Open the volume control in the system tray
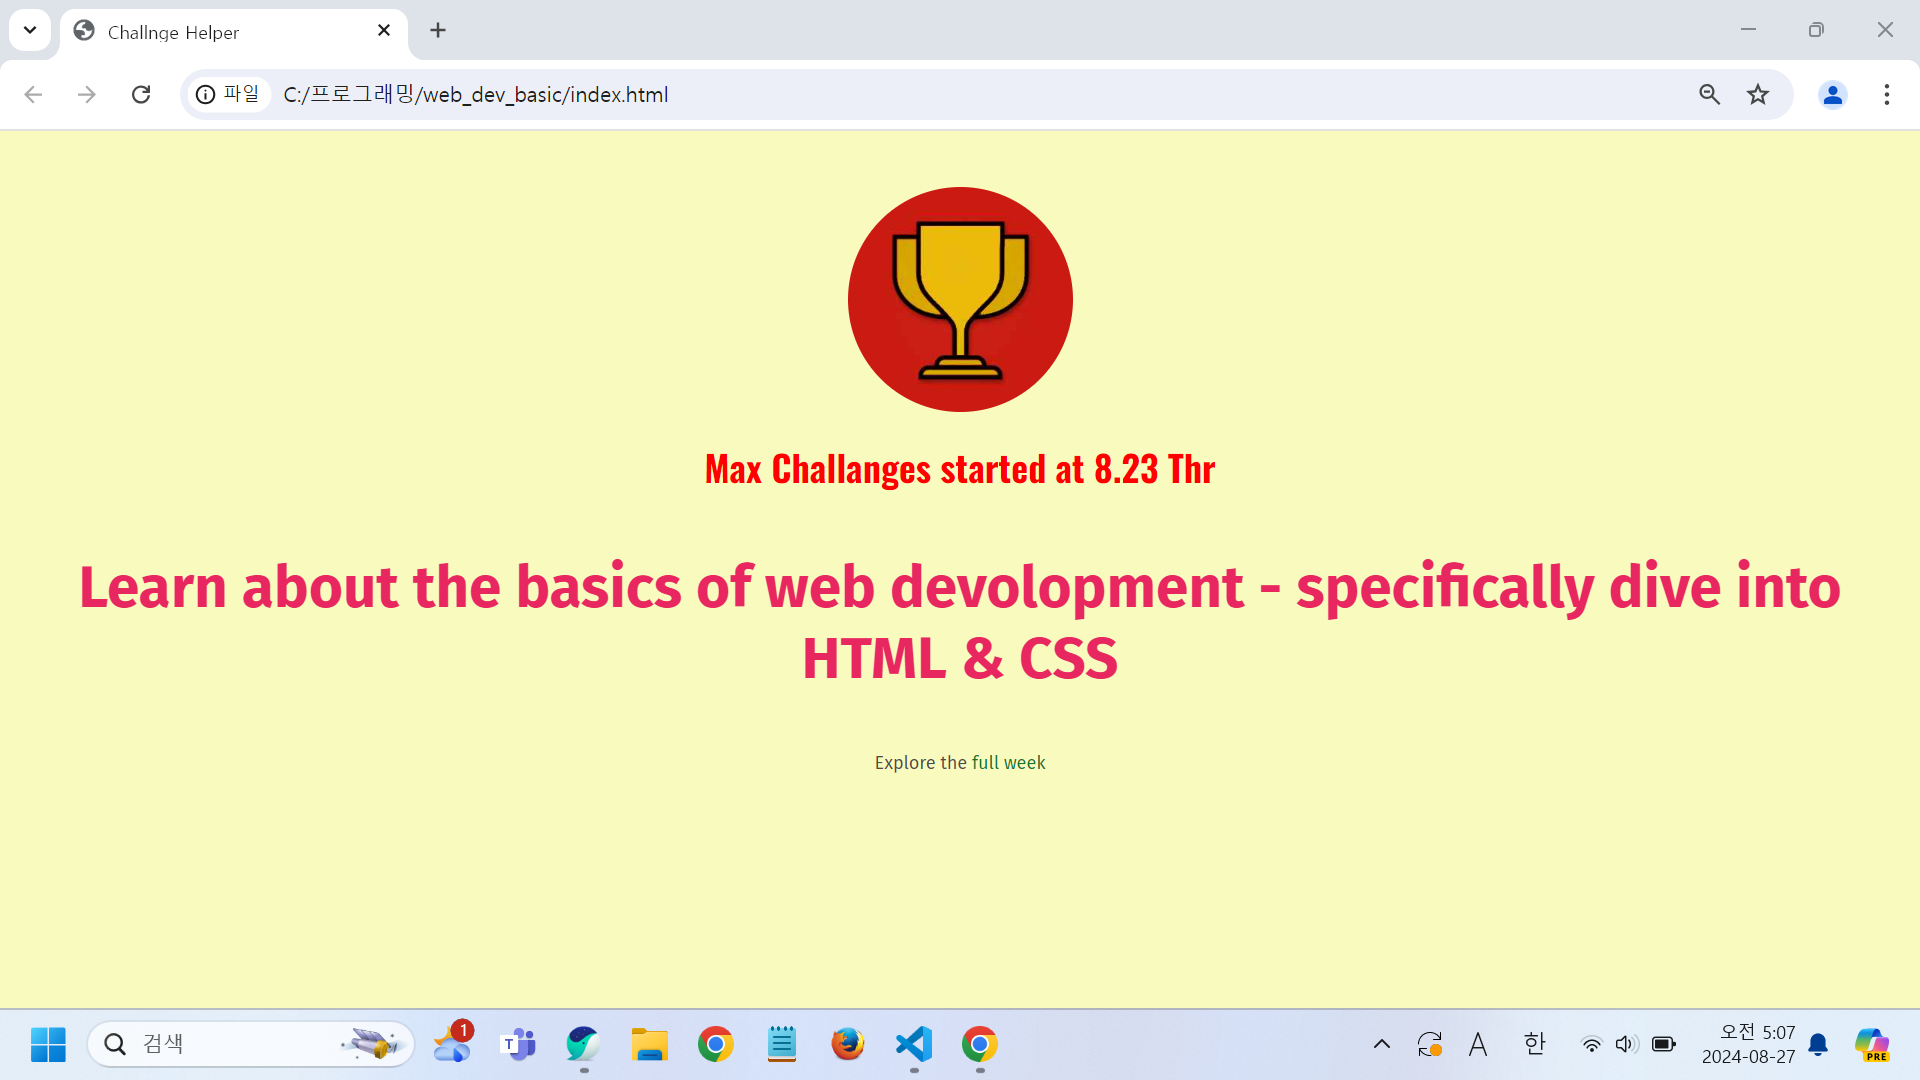The height and width of the screenshot is (1080, 1920). click(1626, 1044)
